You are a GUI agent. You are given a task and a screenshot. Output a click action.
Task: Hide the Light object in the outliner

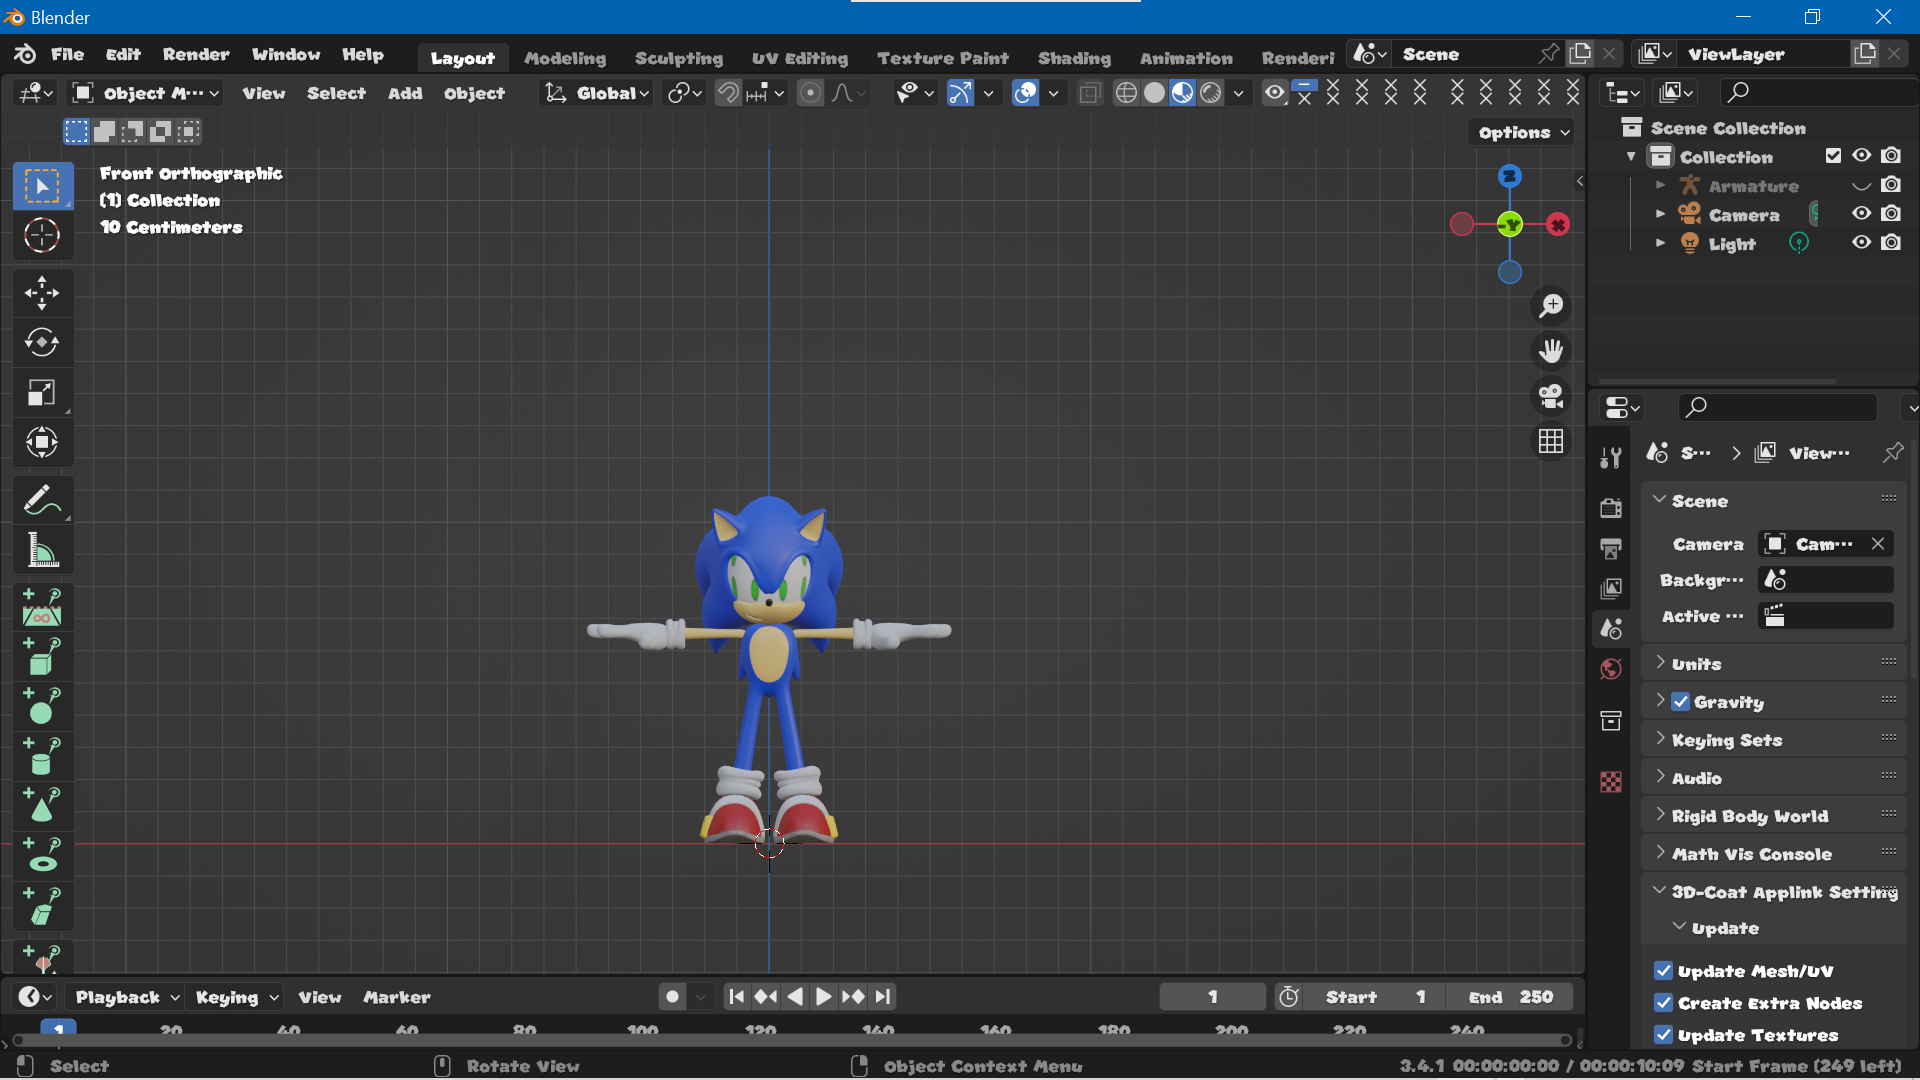[x=1862, y=242]
